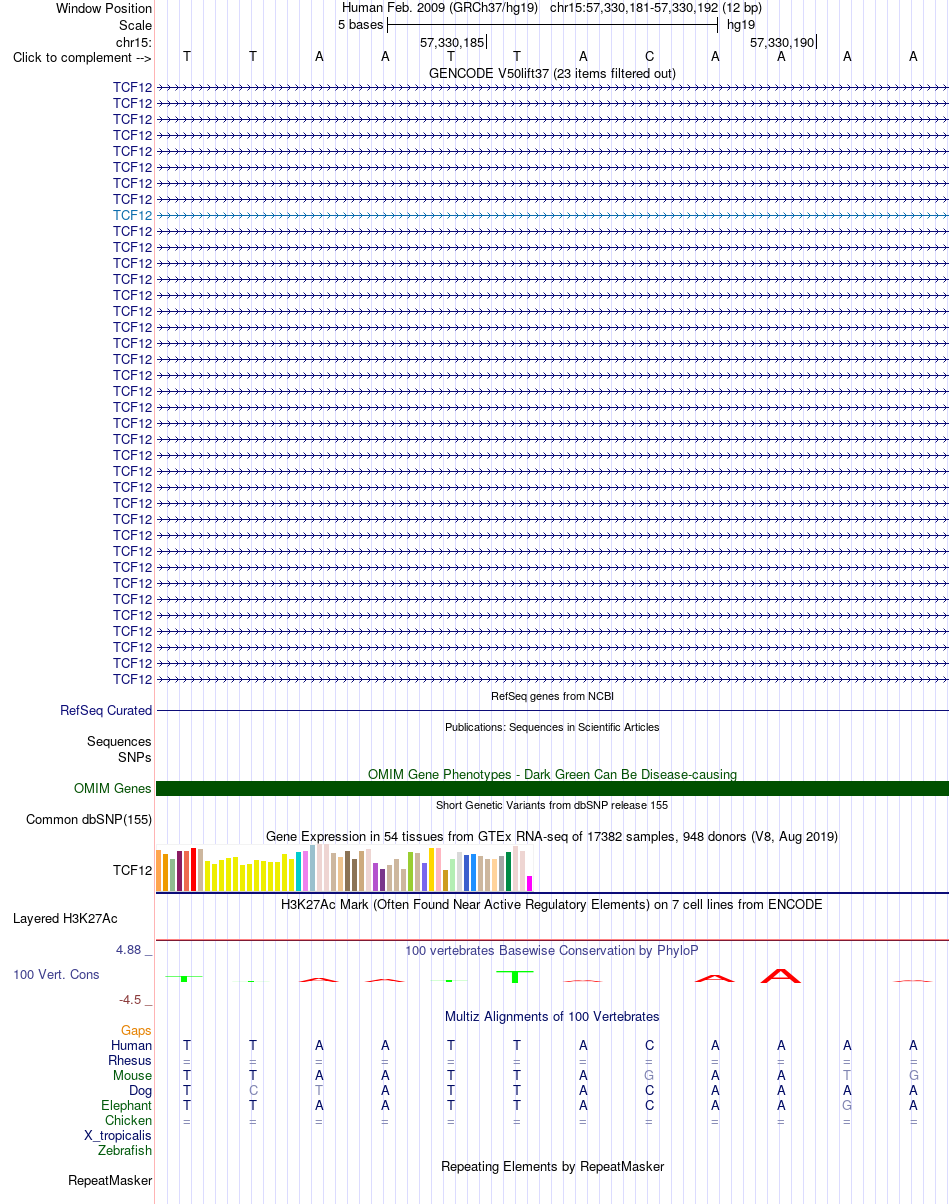950x1204 pixels.
Task: Select the light-blue highlighted TCF12 transcript label
Action: (133, 215)
